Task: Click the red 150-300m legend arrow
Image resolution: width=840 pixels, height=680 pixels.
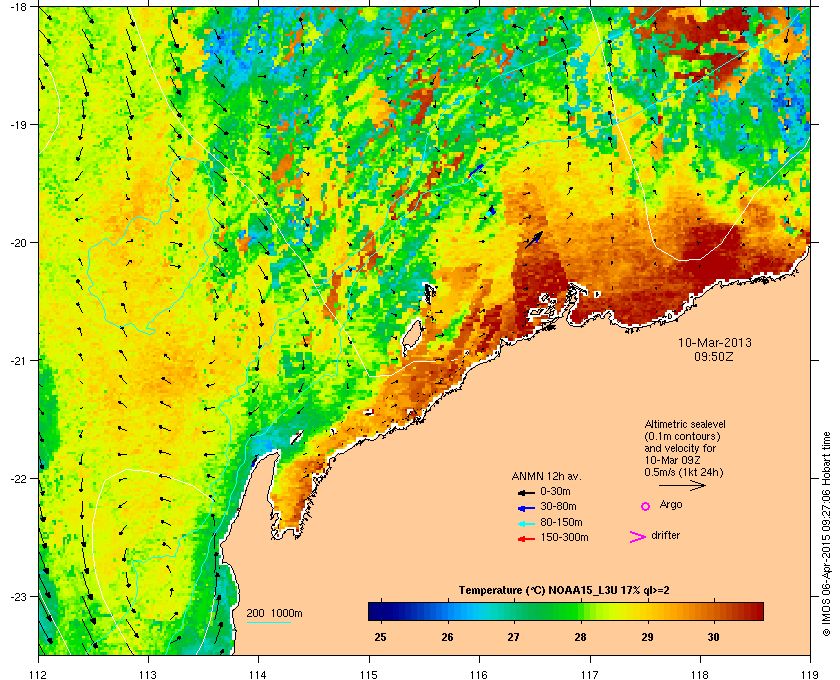Action: click(x=526, y=539)
